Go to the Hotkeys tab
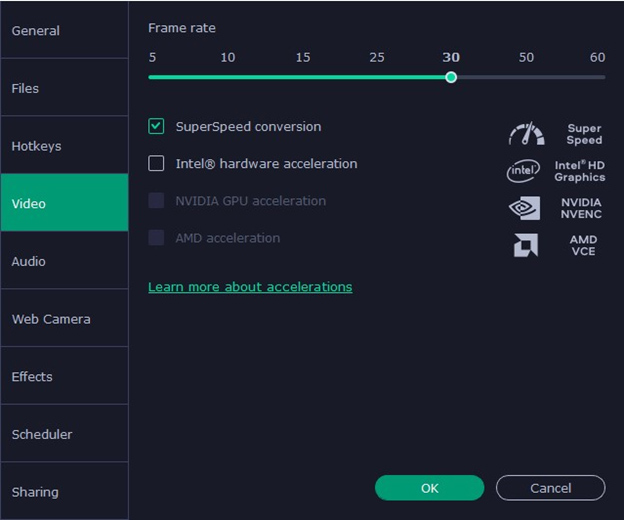The image size is (624, 520). pos(64,146)
